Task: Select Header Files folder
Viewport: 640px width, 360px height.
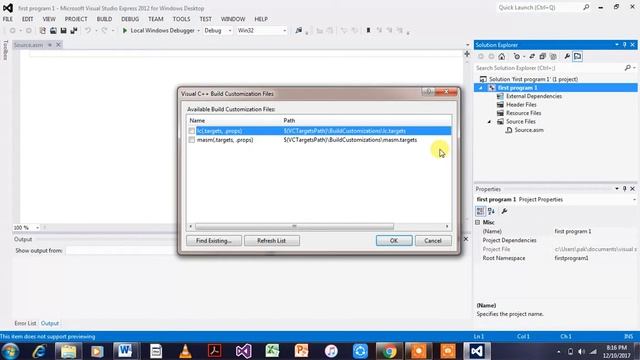Action: [521, 105]
